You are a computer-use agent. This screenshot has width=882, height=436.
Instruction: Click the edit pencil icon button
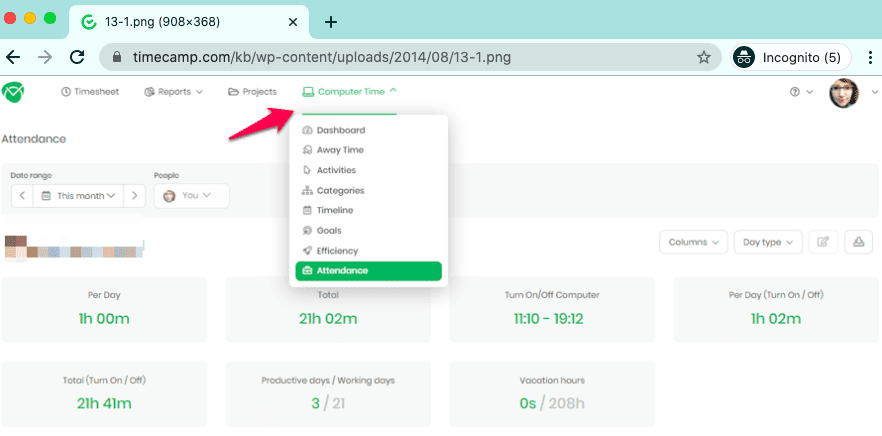(823, 242)
